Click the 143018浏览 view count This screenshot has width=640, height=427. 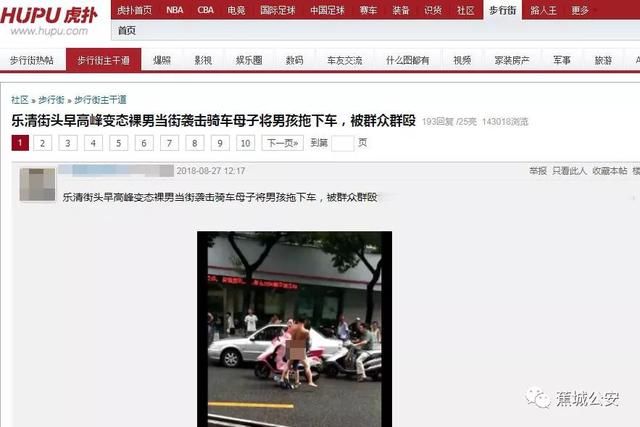pyautogui.click(x=505, y=122)
